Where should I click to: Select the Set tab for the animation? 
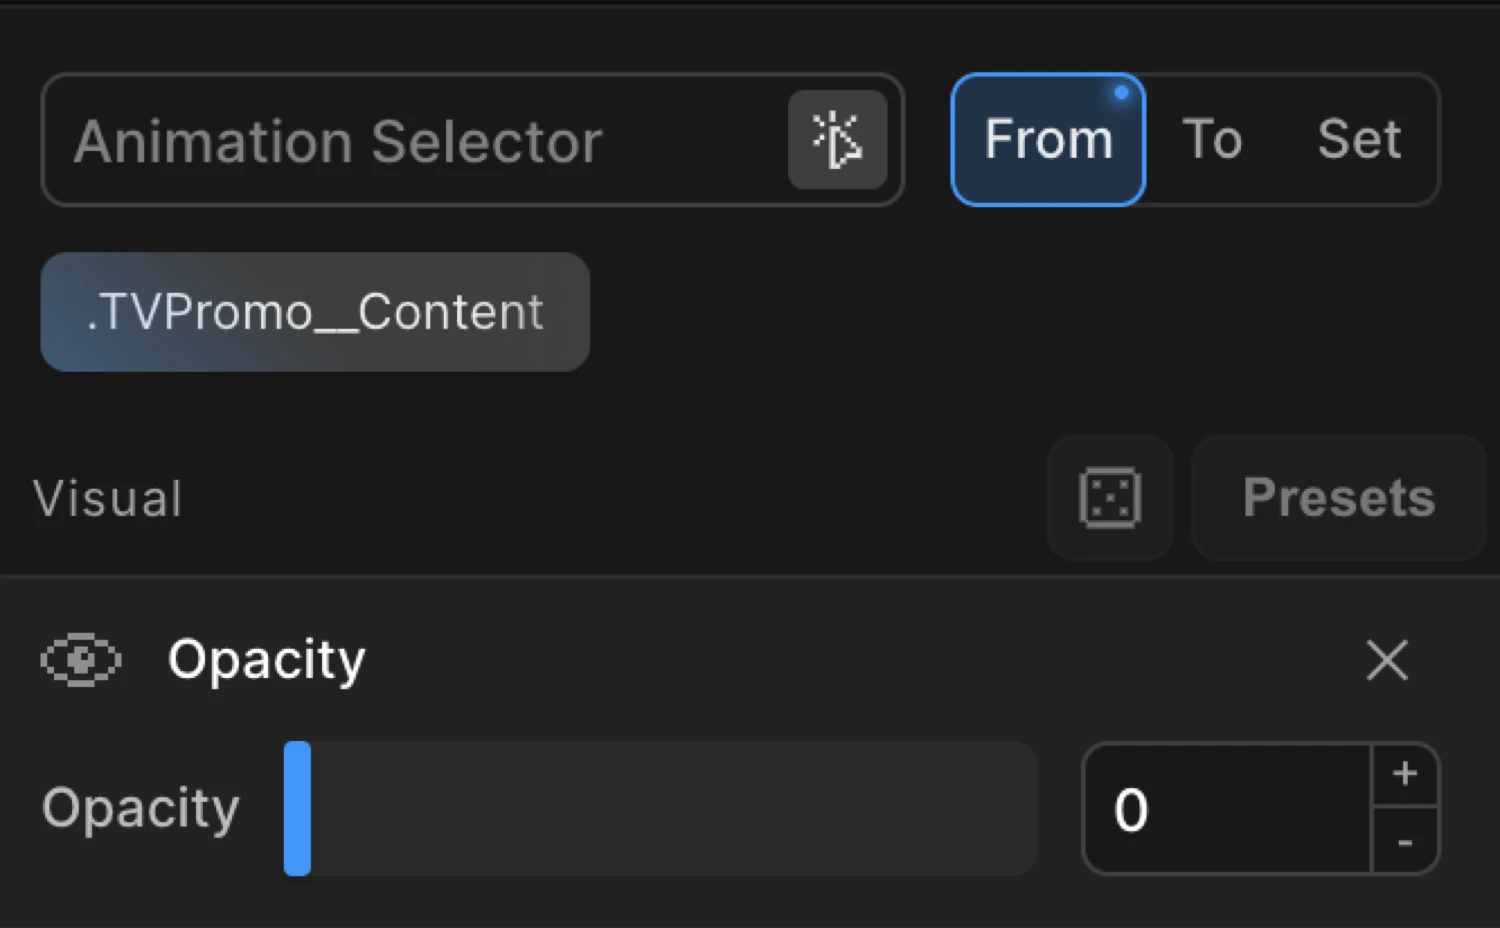click(x=1359, y=139)
